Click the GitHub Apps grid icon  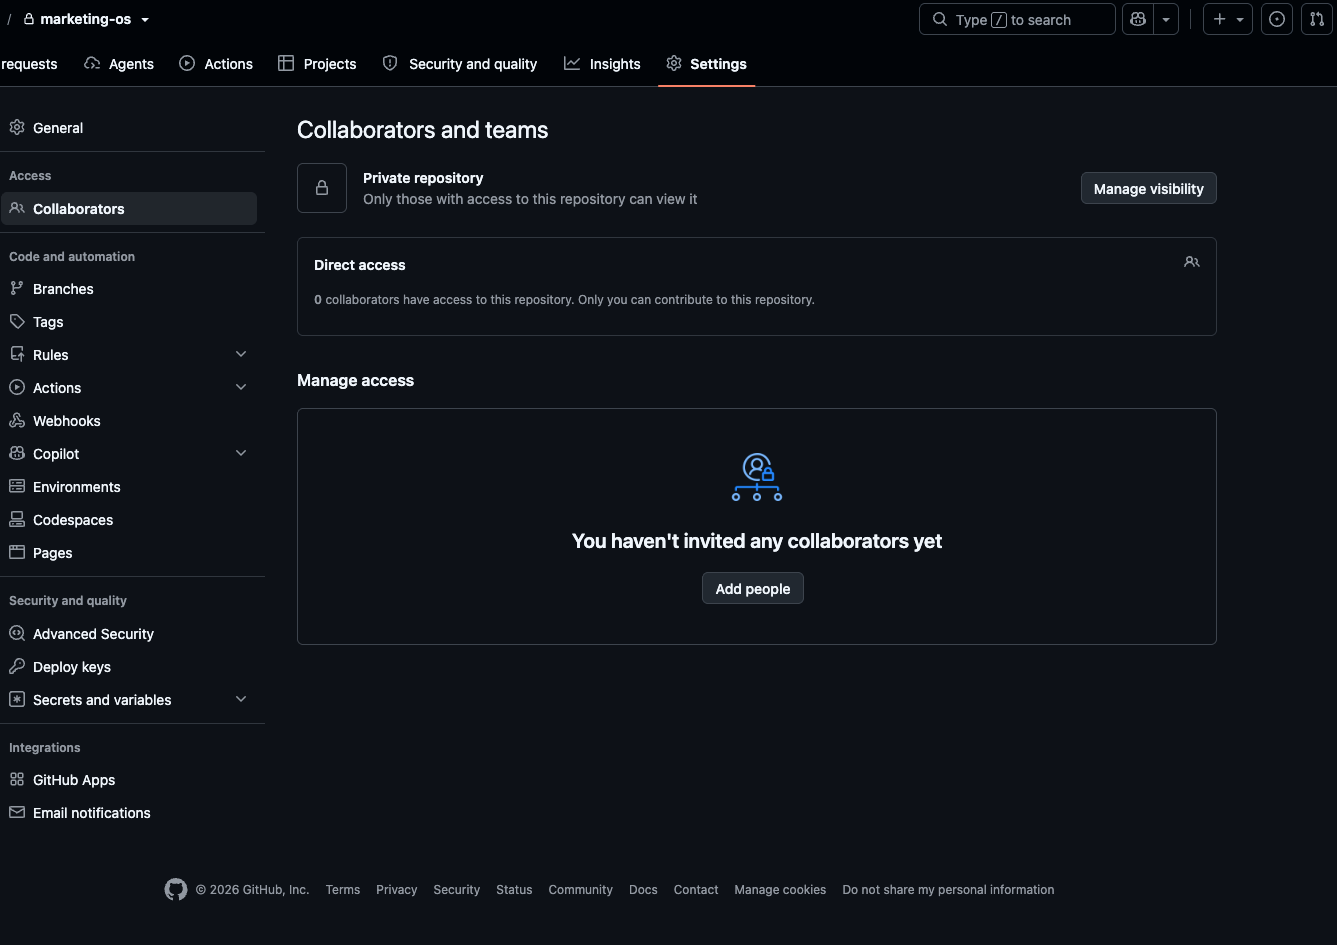click(17, 780)
